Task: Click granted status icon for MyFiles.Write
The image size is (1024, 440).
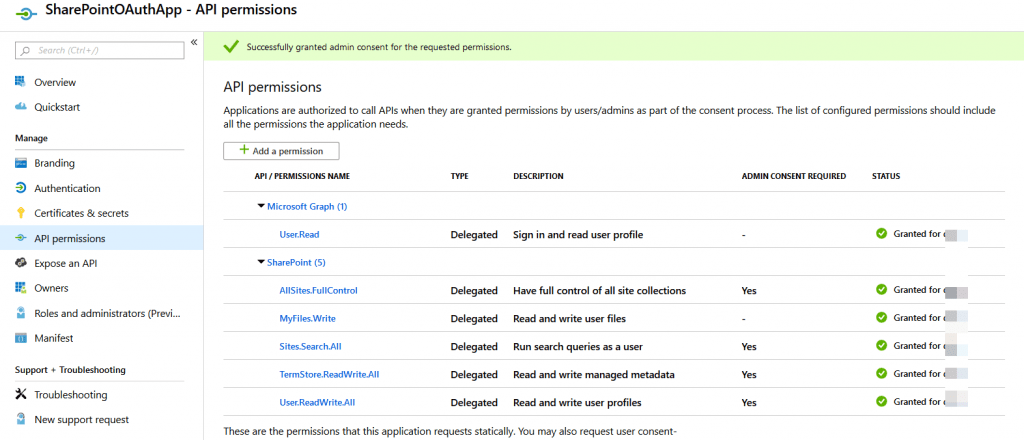Action: [x=881, y=317]
